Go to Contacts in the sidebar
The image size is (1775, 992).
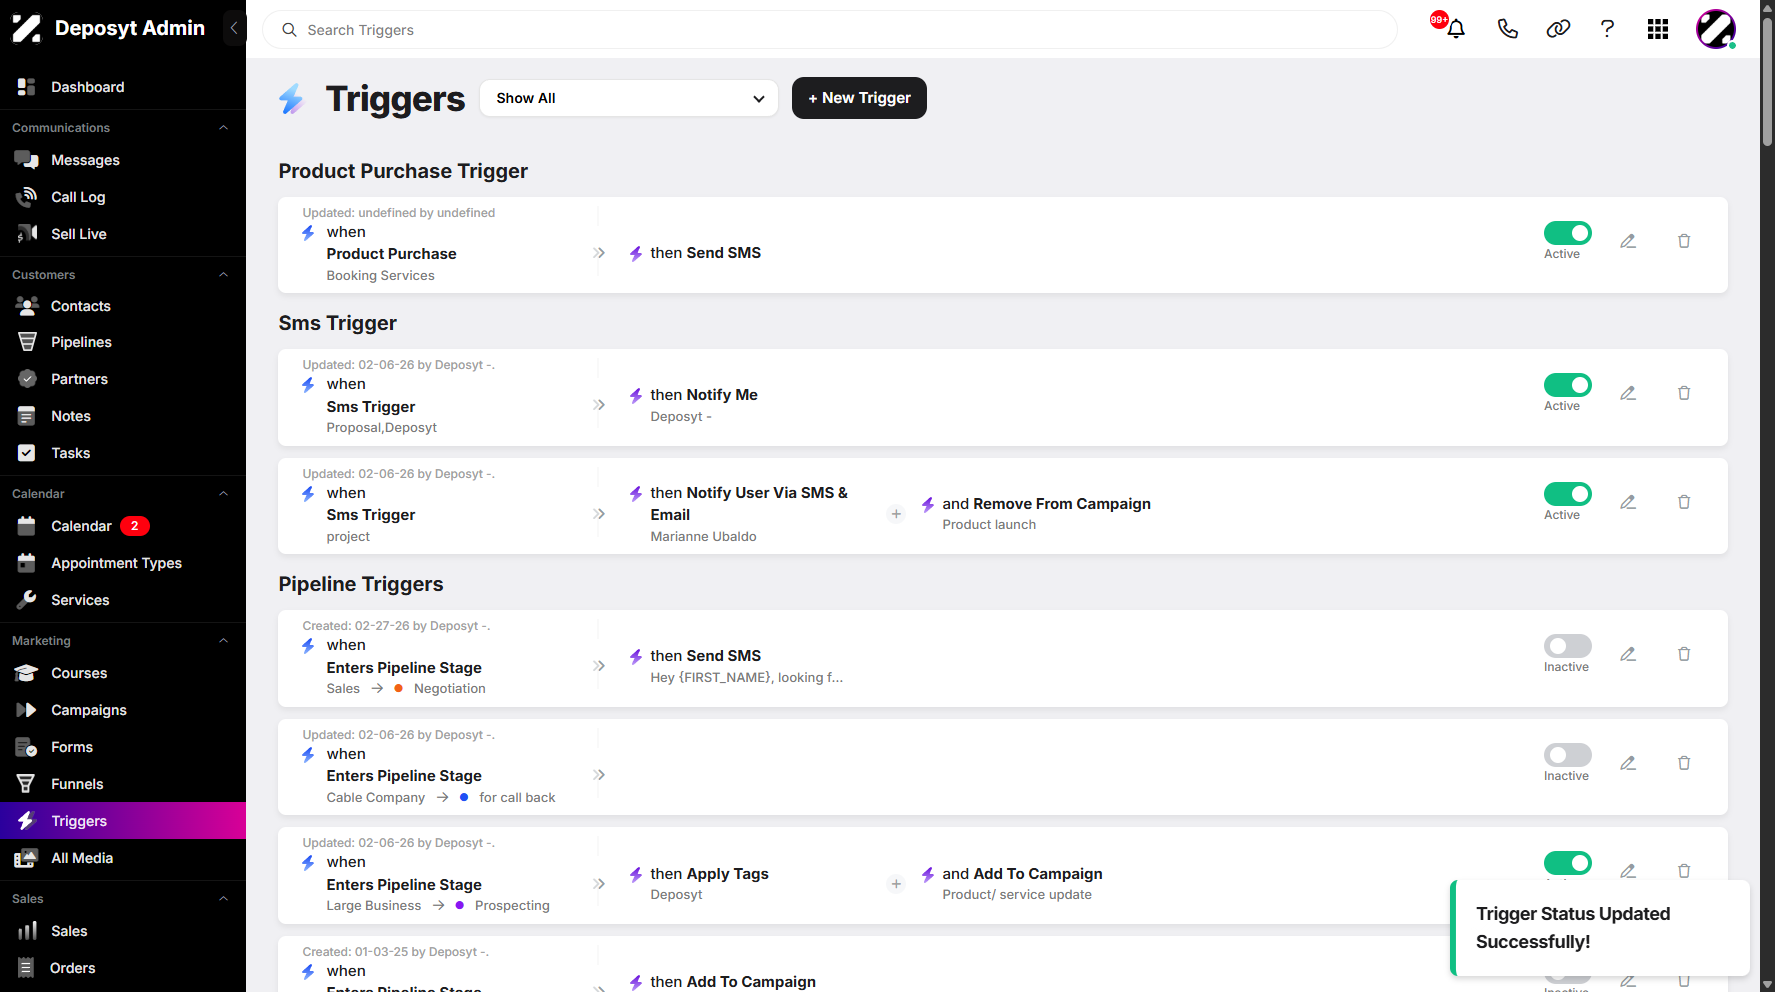[123, 306]
